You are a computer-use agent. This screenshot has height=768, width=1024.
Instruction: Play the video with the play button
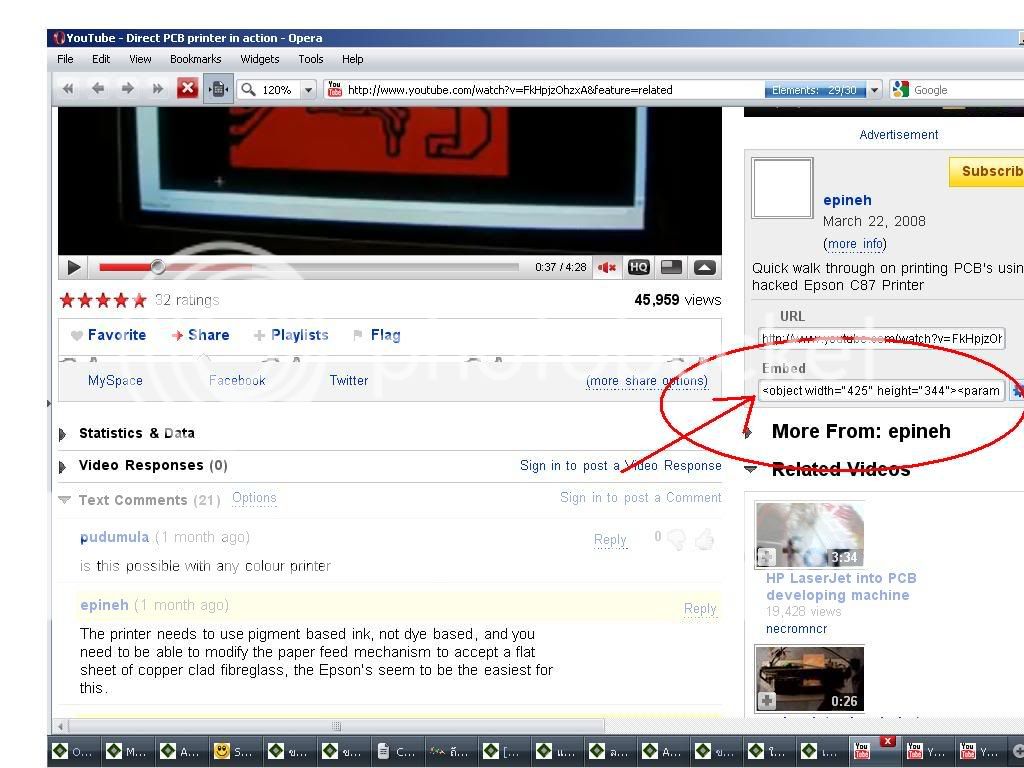[74, 267]
